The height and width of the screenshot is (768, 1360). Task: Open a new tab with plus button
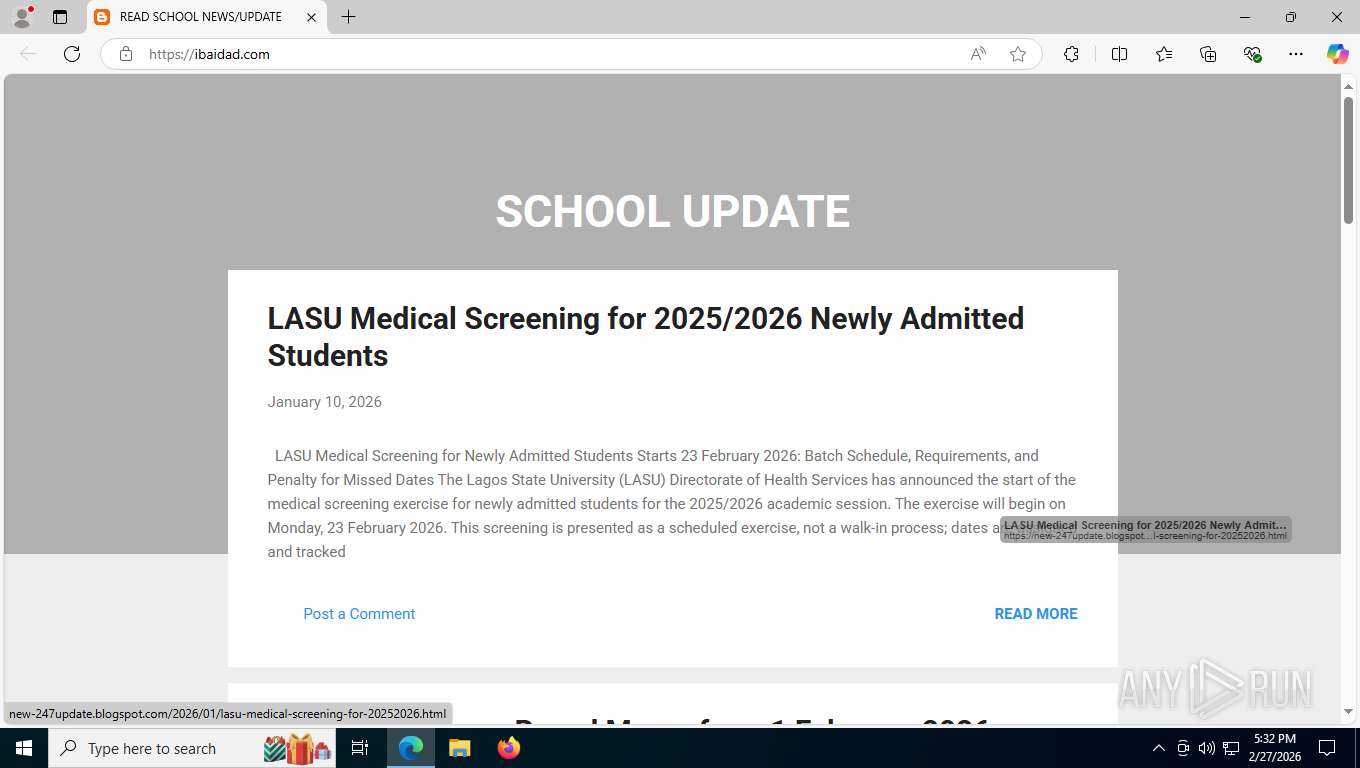click(x=348, y=17)
